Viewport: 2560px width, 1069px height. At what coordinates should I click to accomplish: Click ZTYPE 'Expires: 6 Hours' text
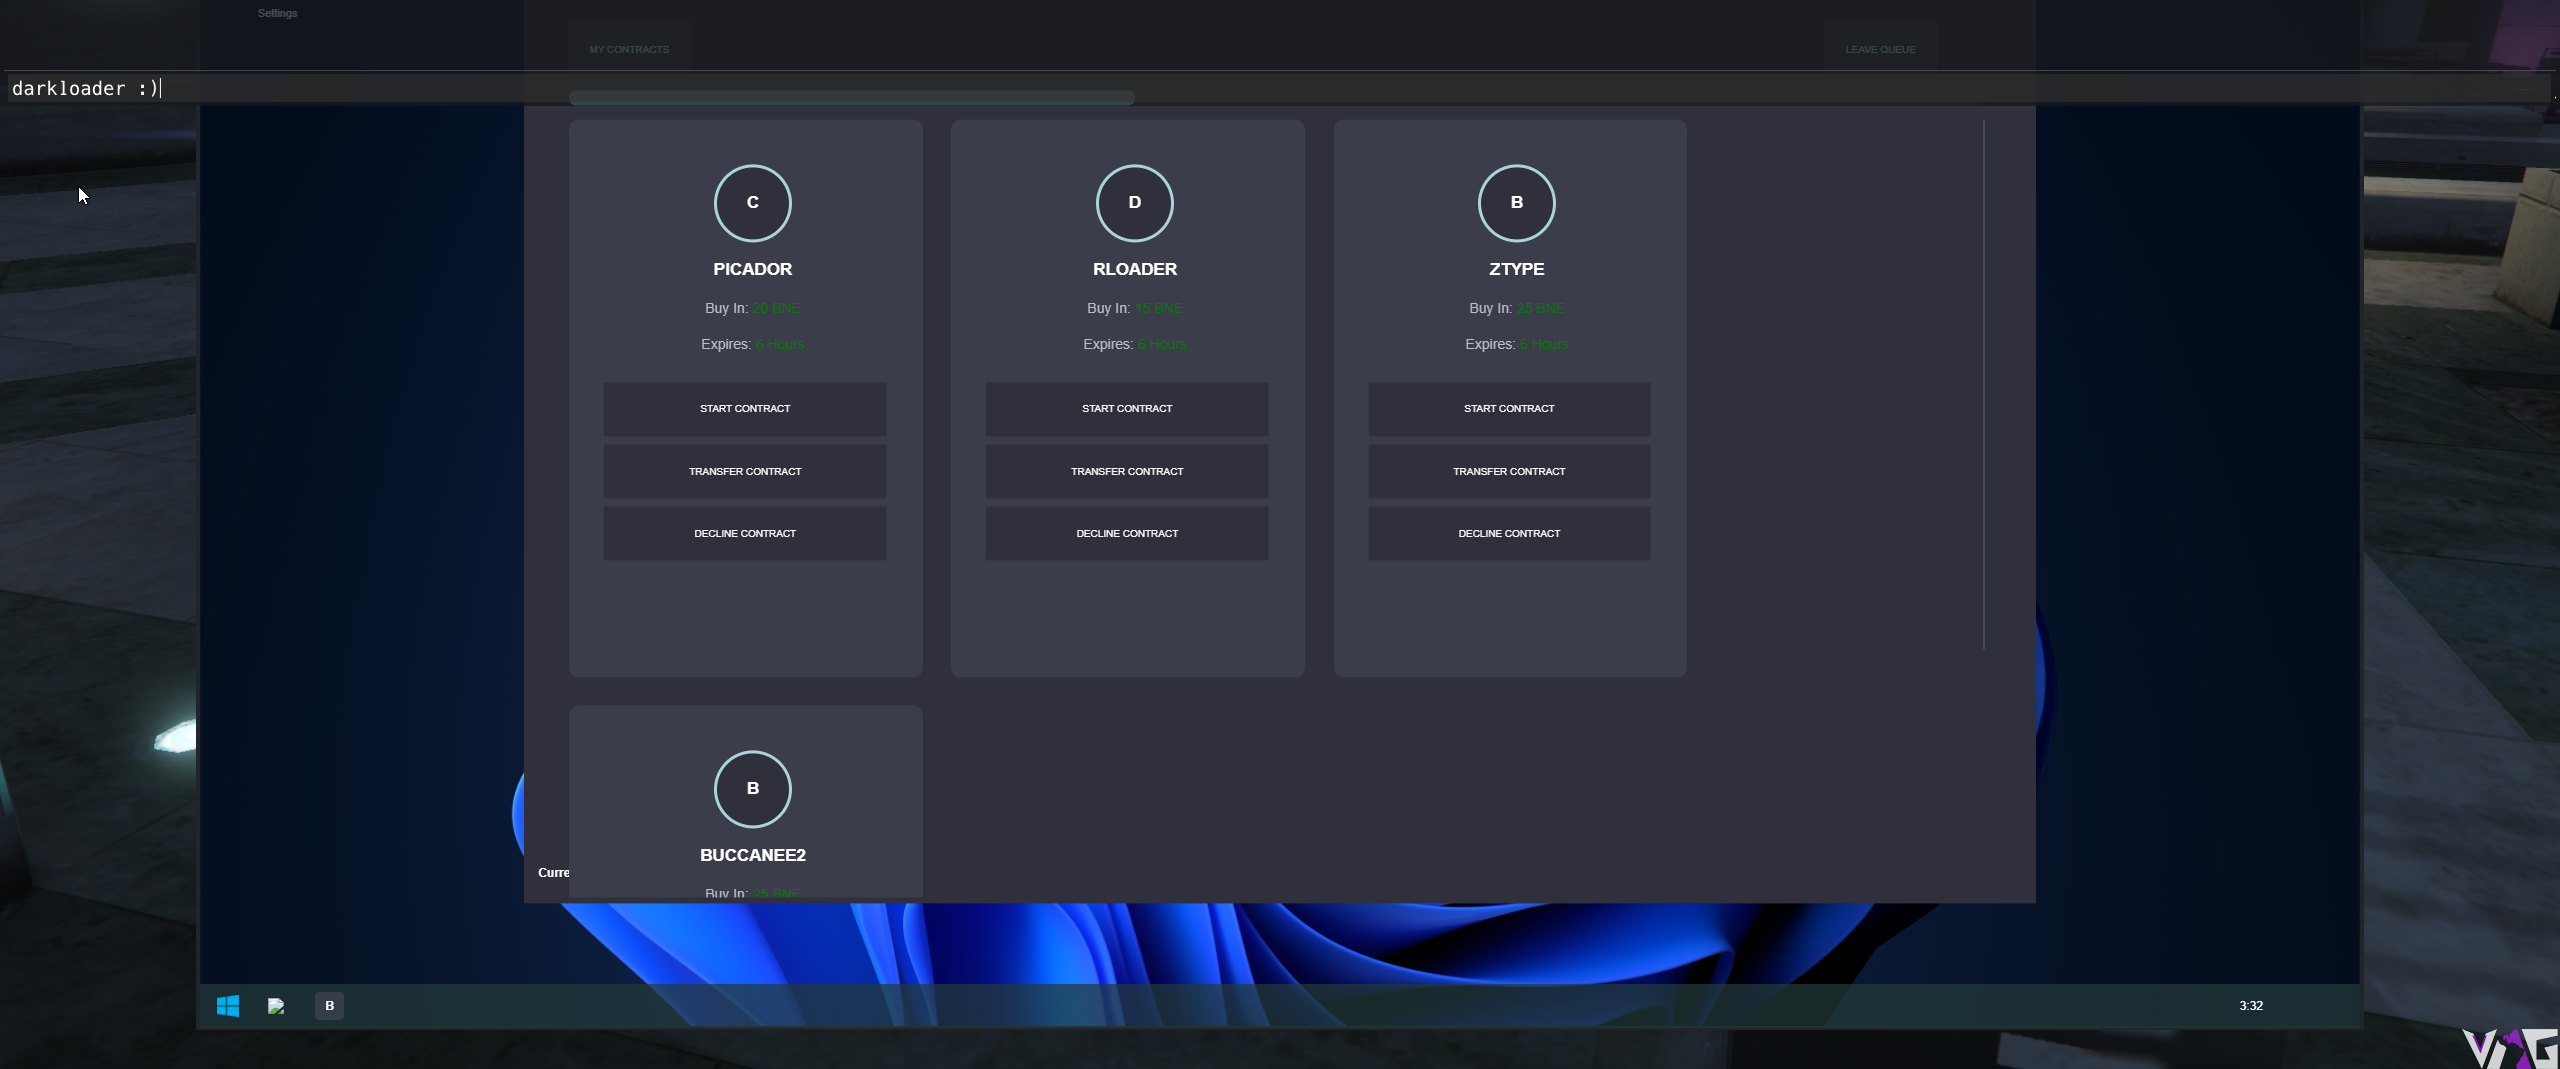click(x=1517, y=344)
